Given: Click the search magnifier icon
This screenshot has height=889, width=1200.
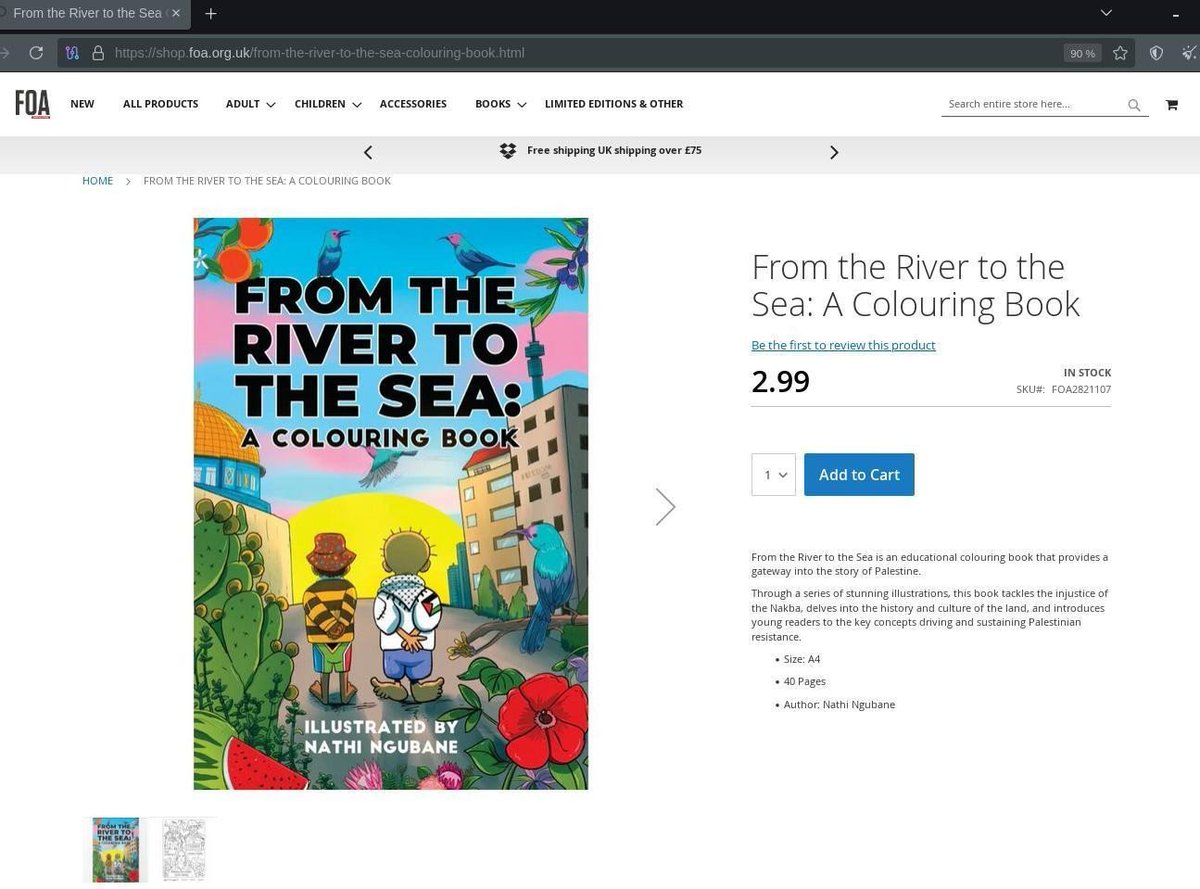Looking at the screenshot, I should [1134, 105].
